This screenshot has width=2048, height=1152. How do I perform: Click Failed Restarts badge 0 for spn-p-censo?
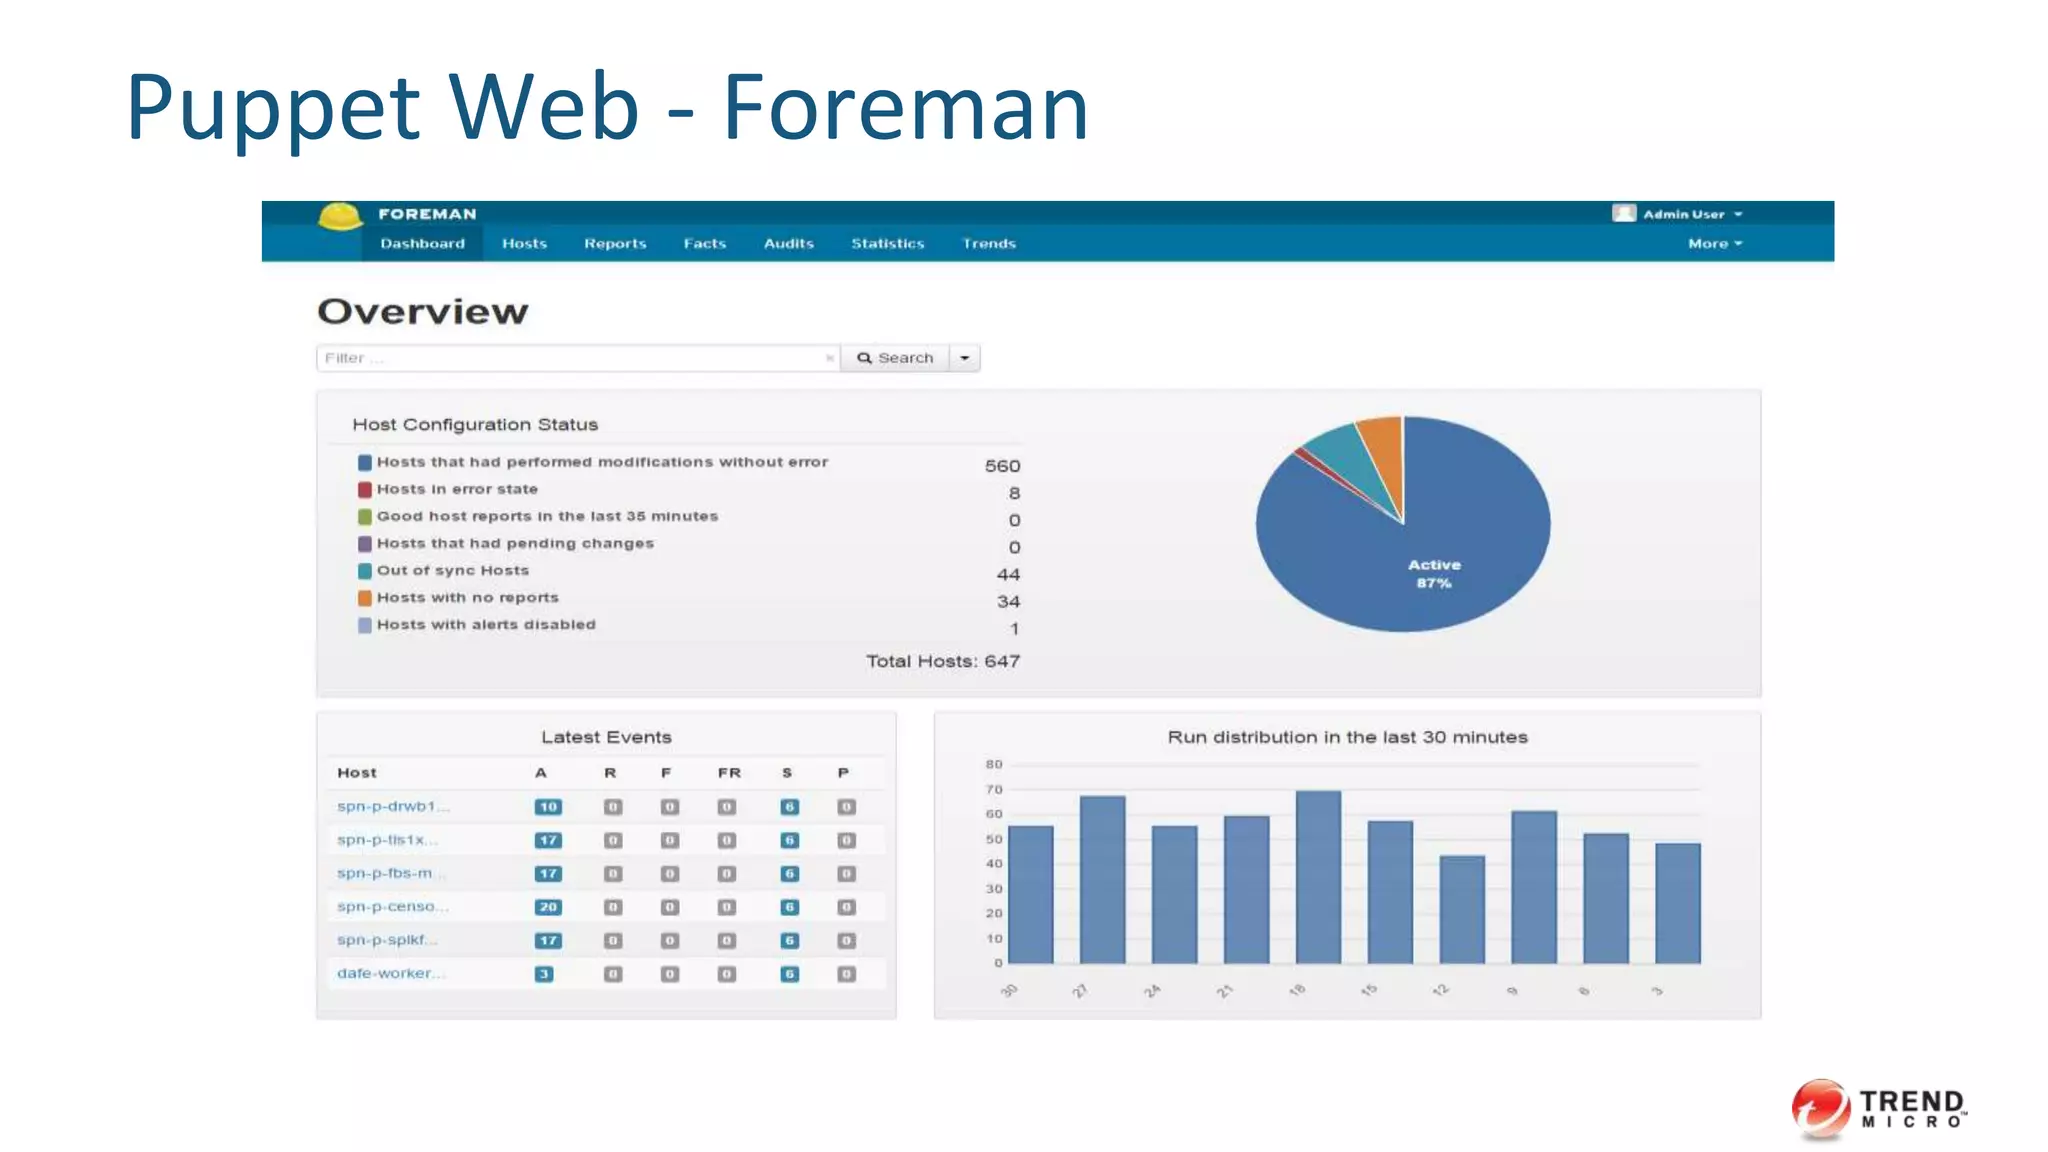click(x=727, y=907)
